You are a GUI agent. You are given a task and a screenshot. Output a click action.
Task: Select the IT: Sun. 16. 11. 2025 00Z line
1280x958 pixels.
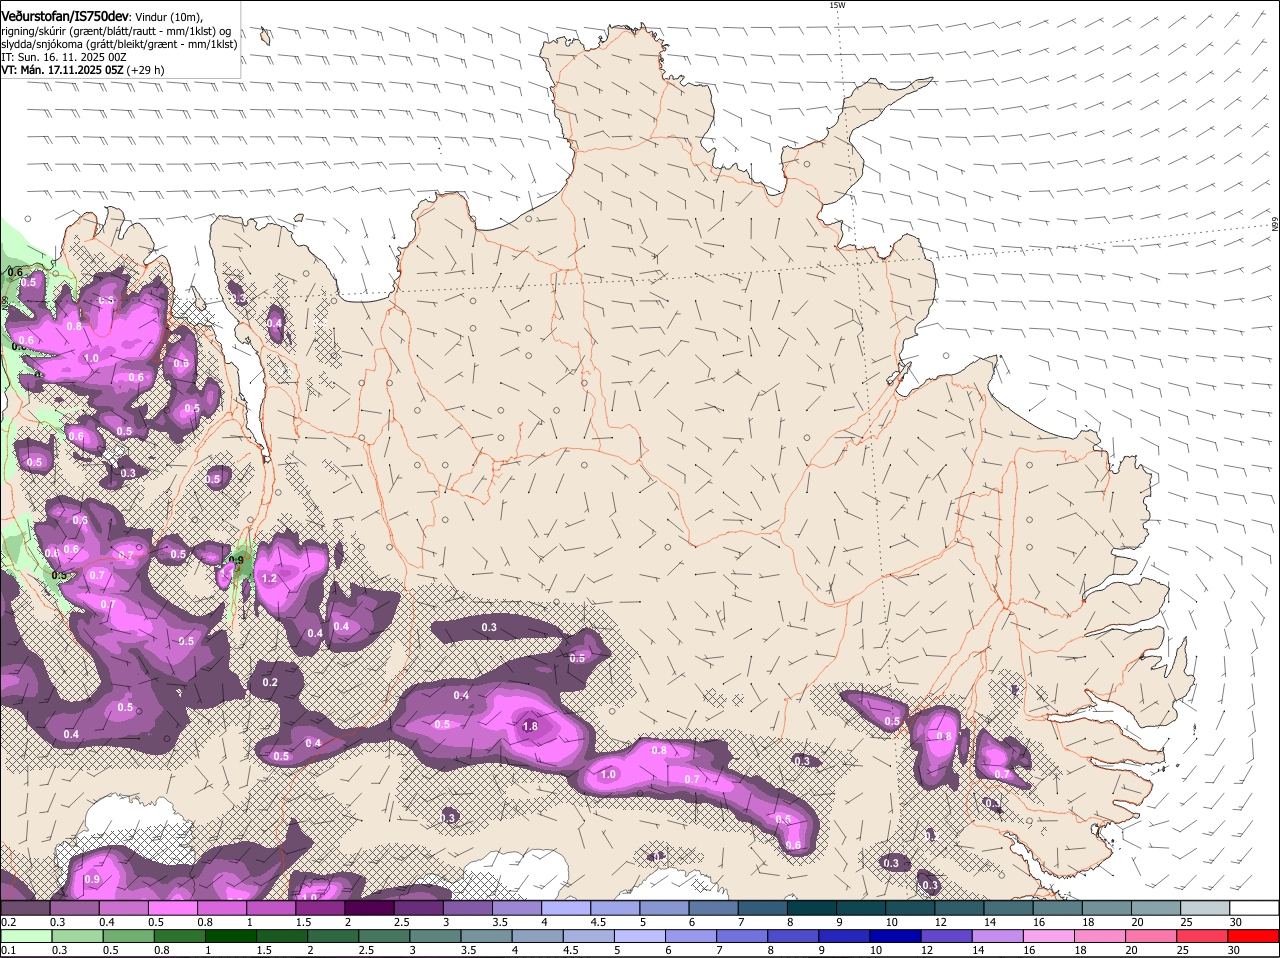coord(64,57)
